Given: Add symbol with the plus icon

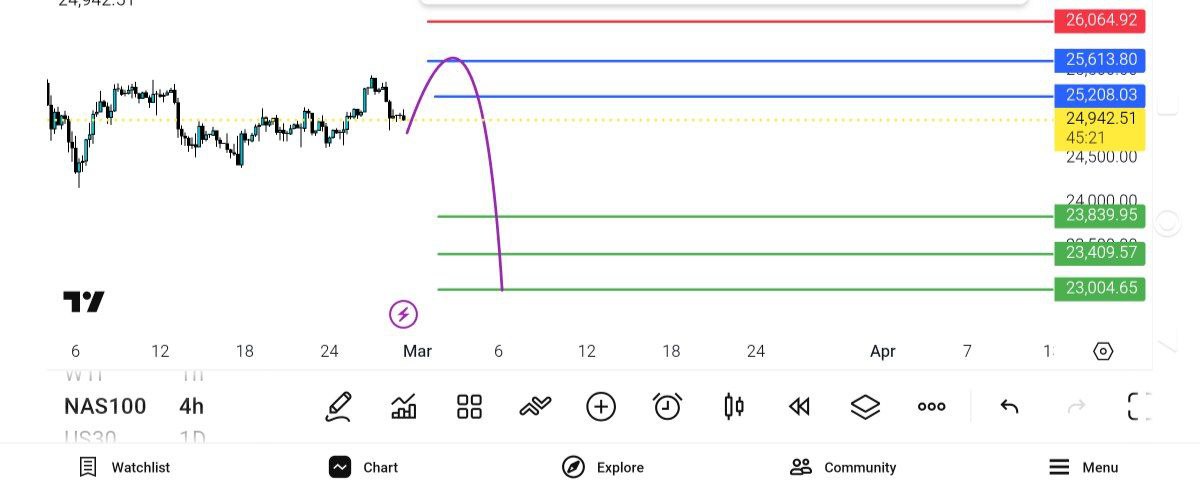Looking at the screenshot, I should [x=601, y=407].
